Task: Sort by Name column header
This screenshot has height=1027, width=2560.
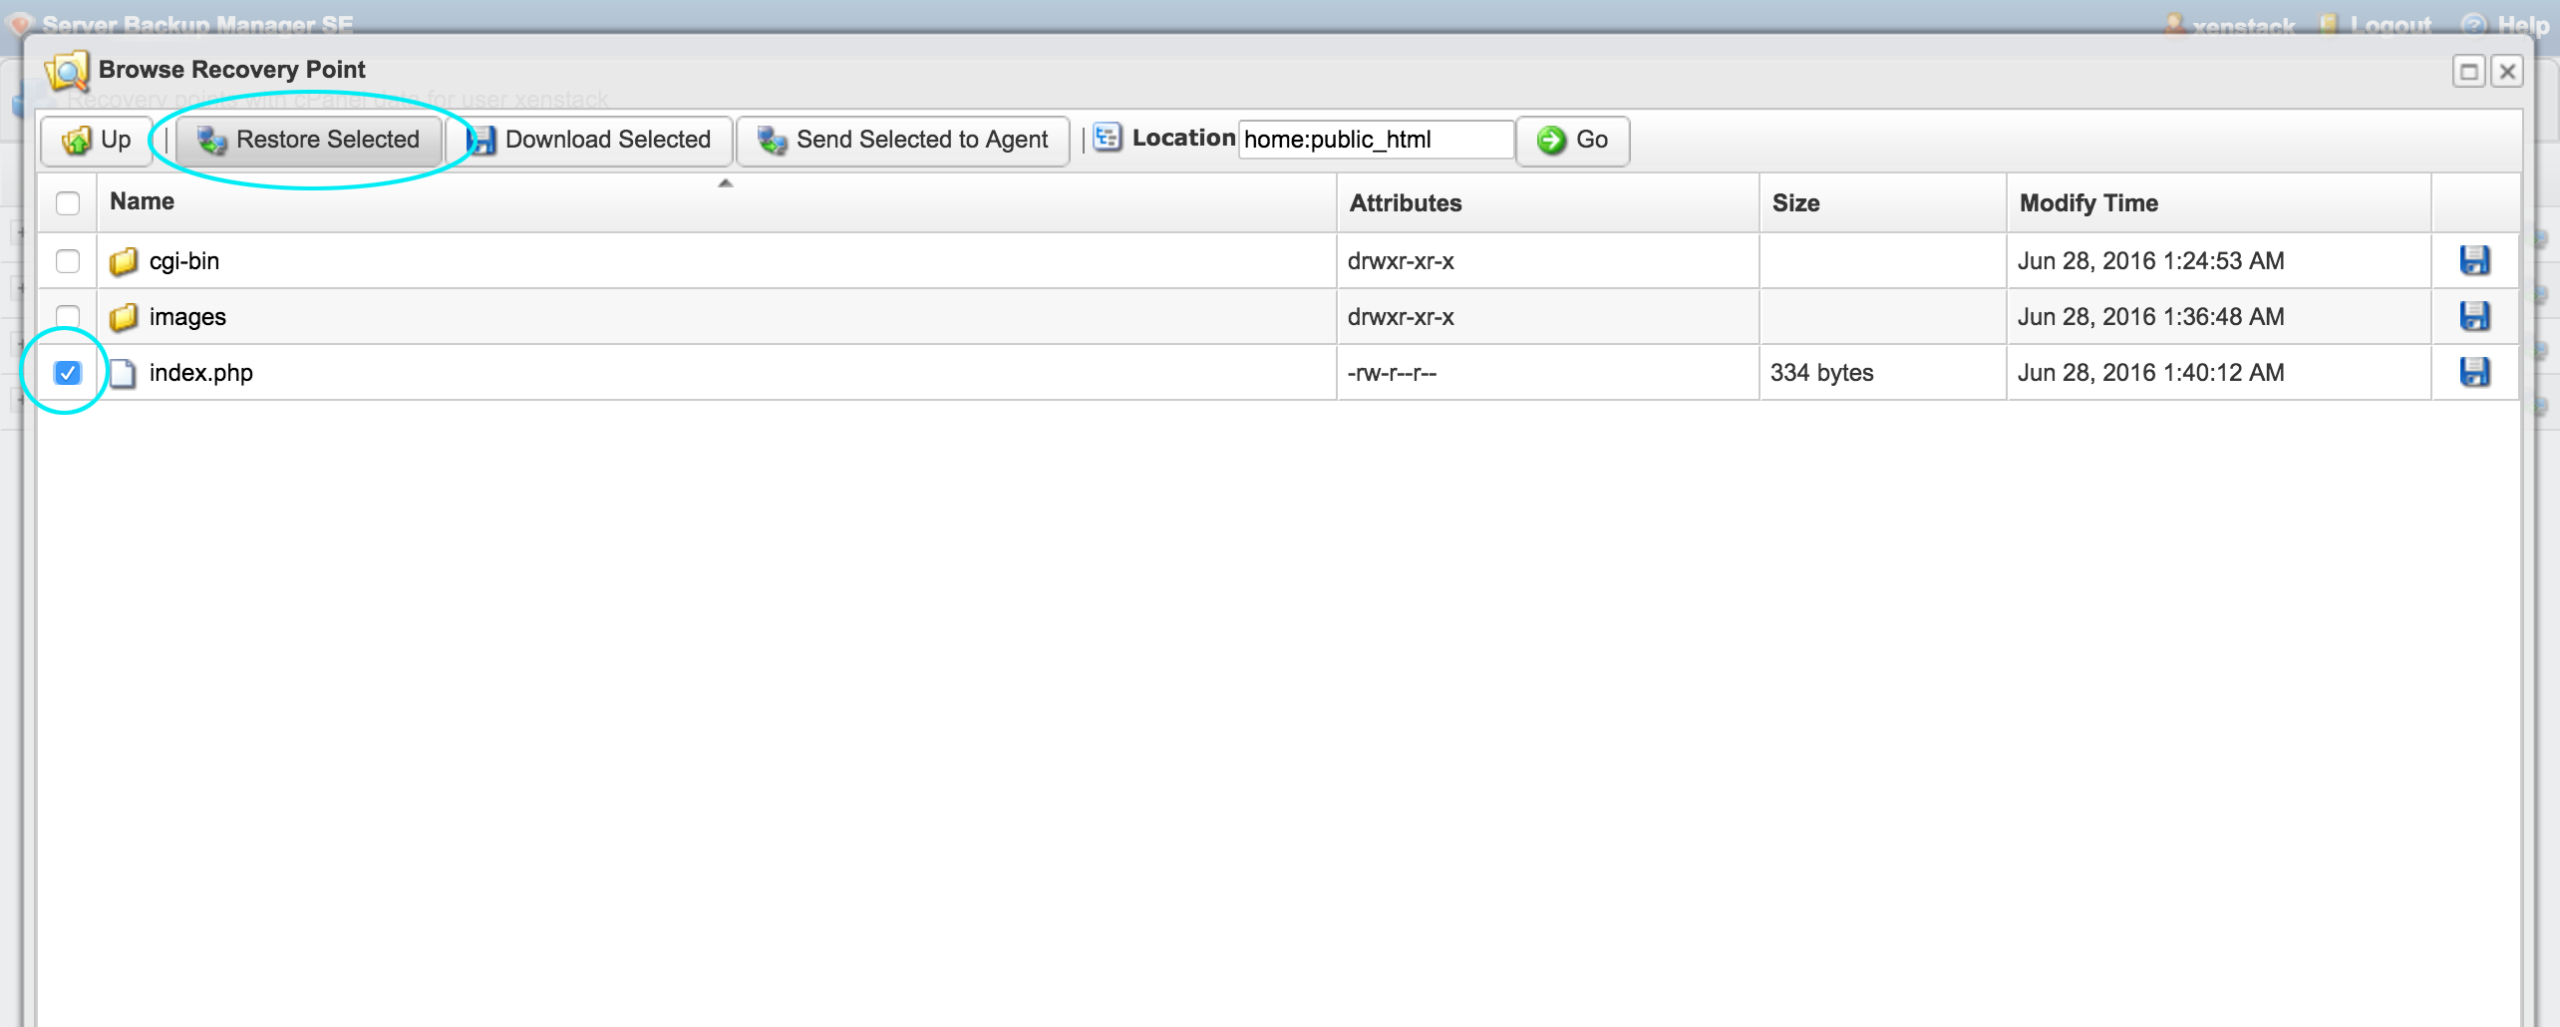Action: tap(142, 202)
